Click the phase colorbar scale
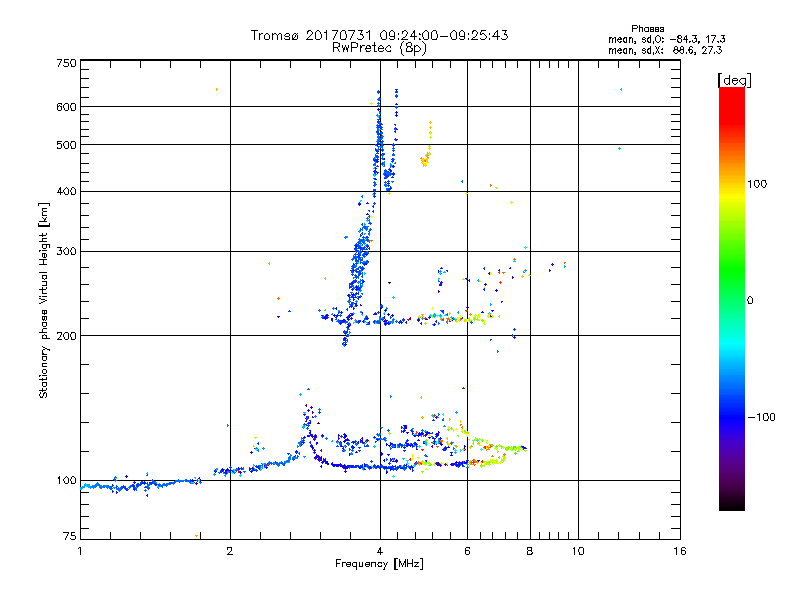This screenshot has height=600, width=800. point(732,299)
